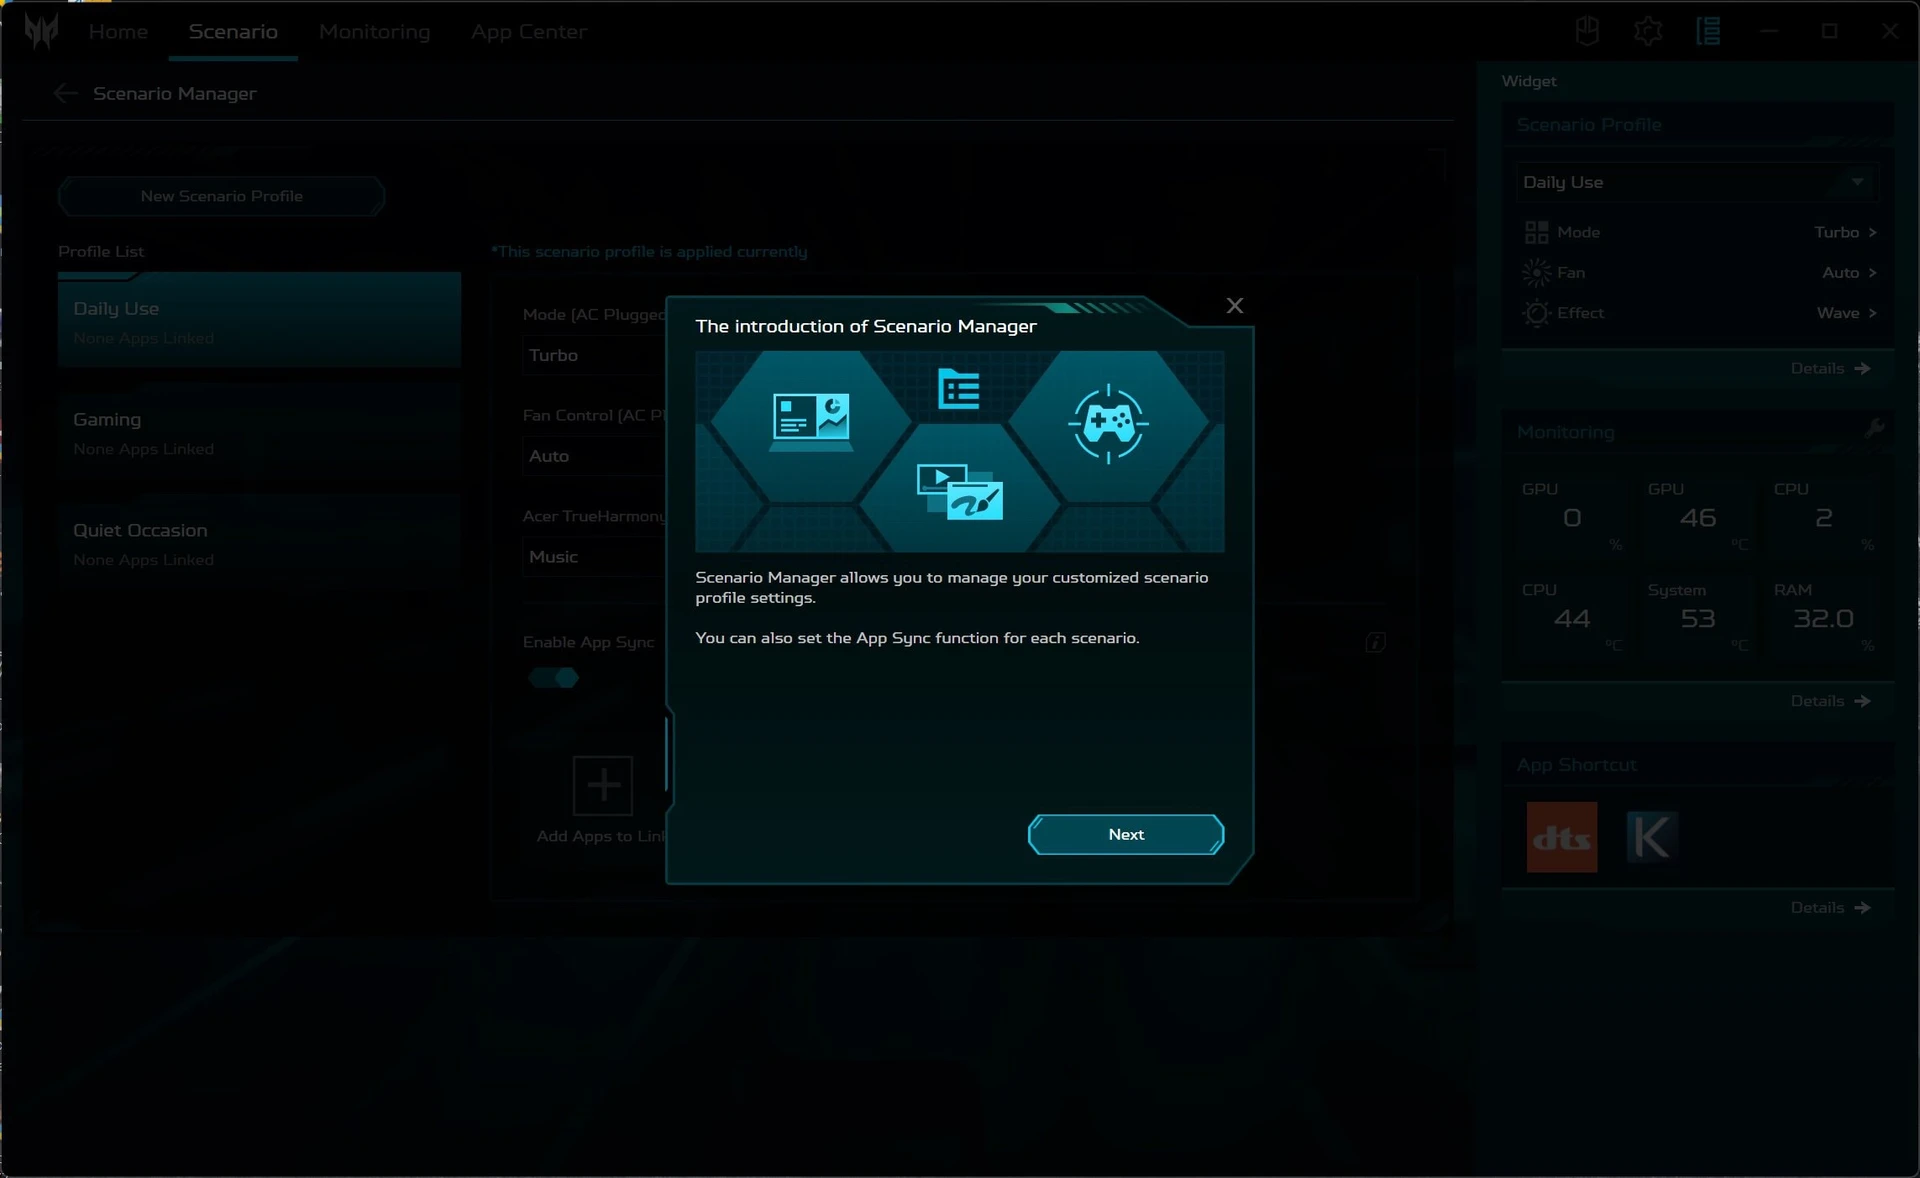This screenshot has width=1920, height=1178.
Task: Open settings gear icon
Action: pyautogui.click(x=1648, y=32)
